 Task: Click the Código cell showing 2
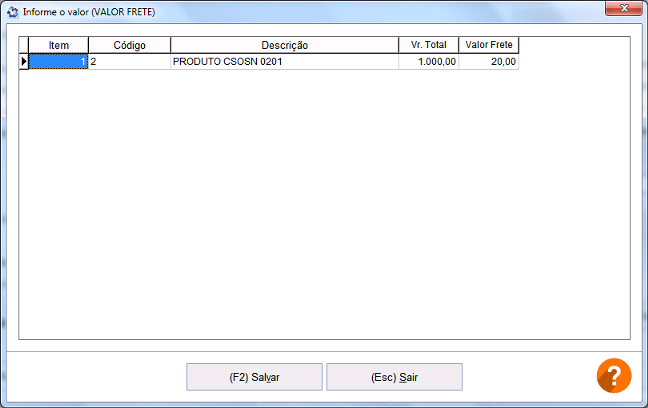[x=129, y=62]
